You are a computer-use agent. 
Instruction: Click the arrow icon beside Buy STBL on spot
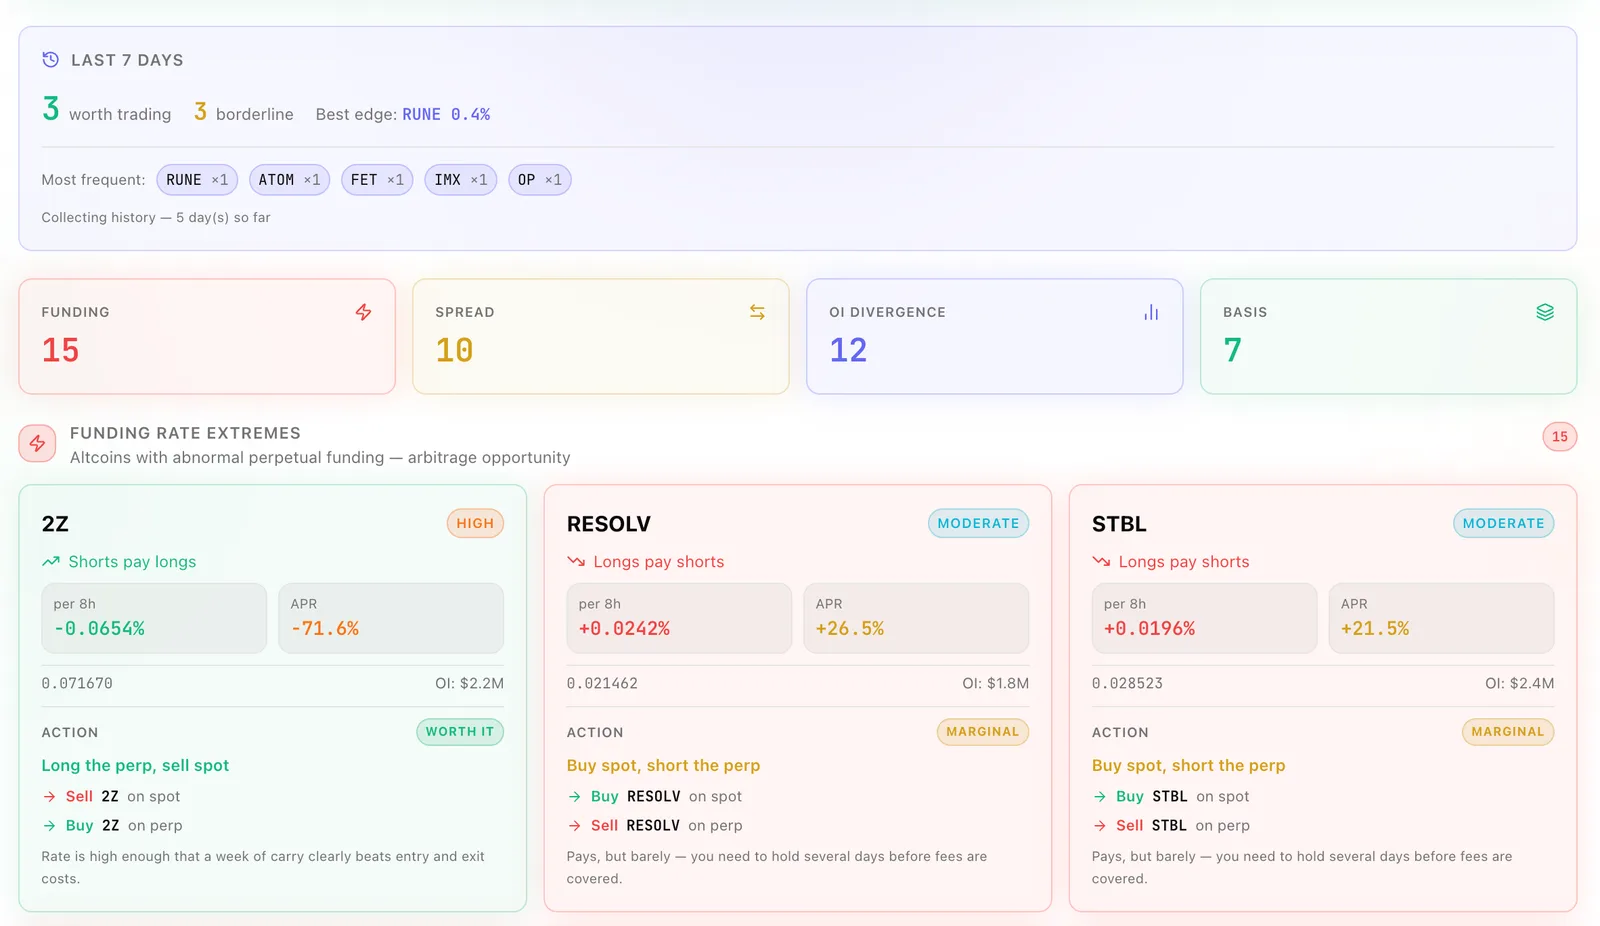(x=1099, y=797)
